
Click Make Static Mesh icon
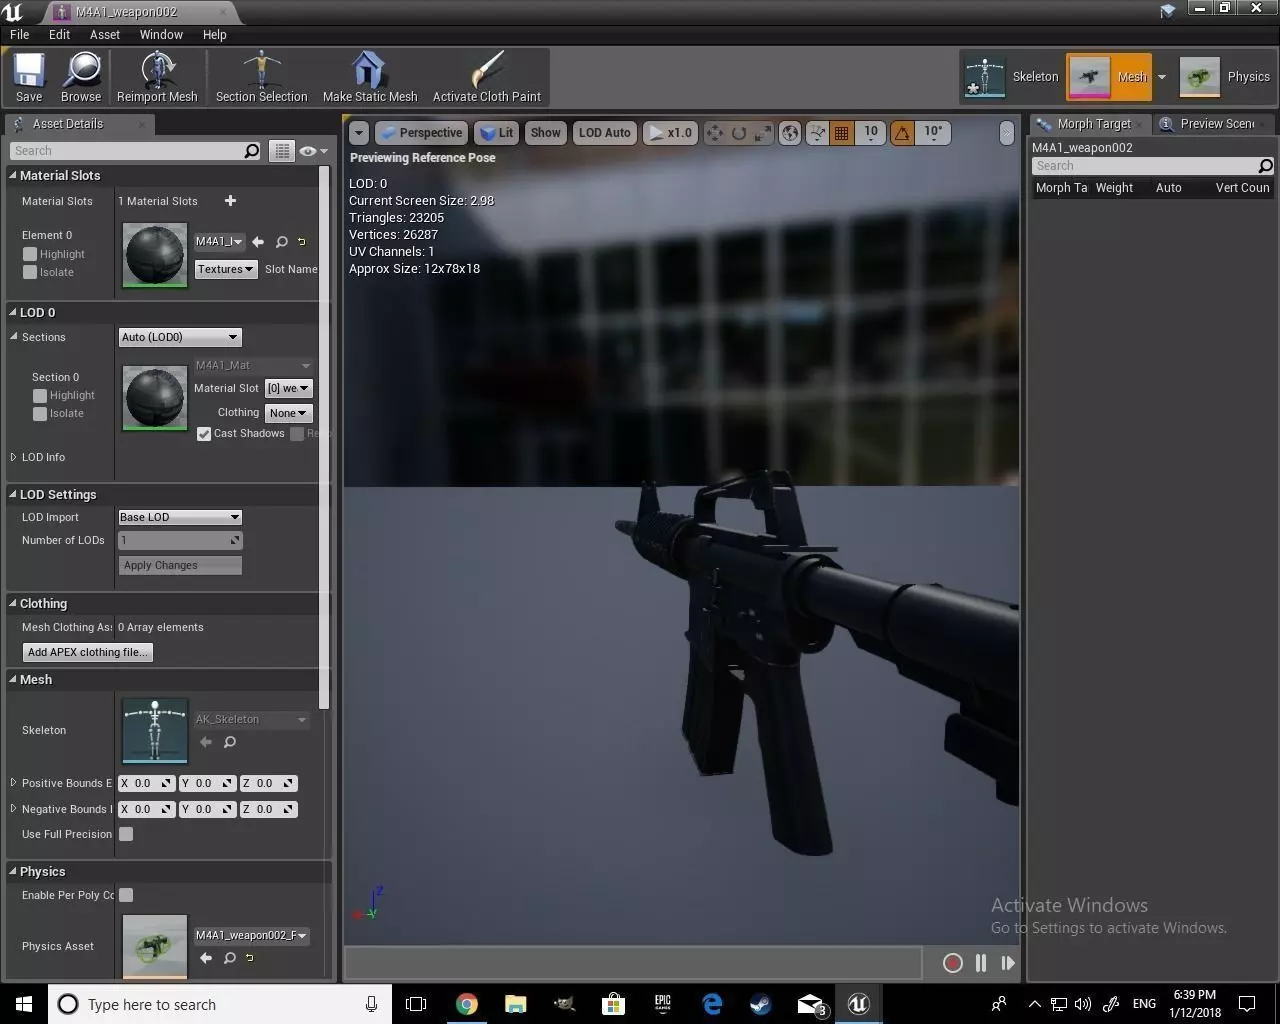coord(370,78)
